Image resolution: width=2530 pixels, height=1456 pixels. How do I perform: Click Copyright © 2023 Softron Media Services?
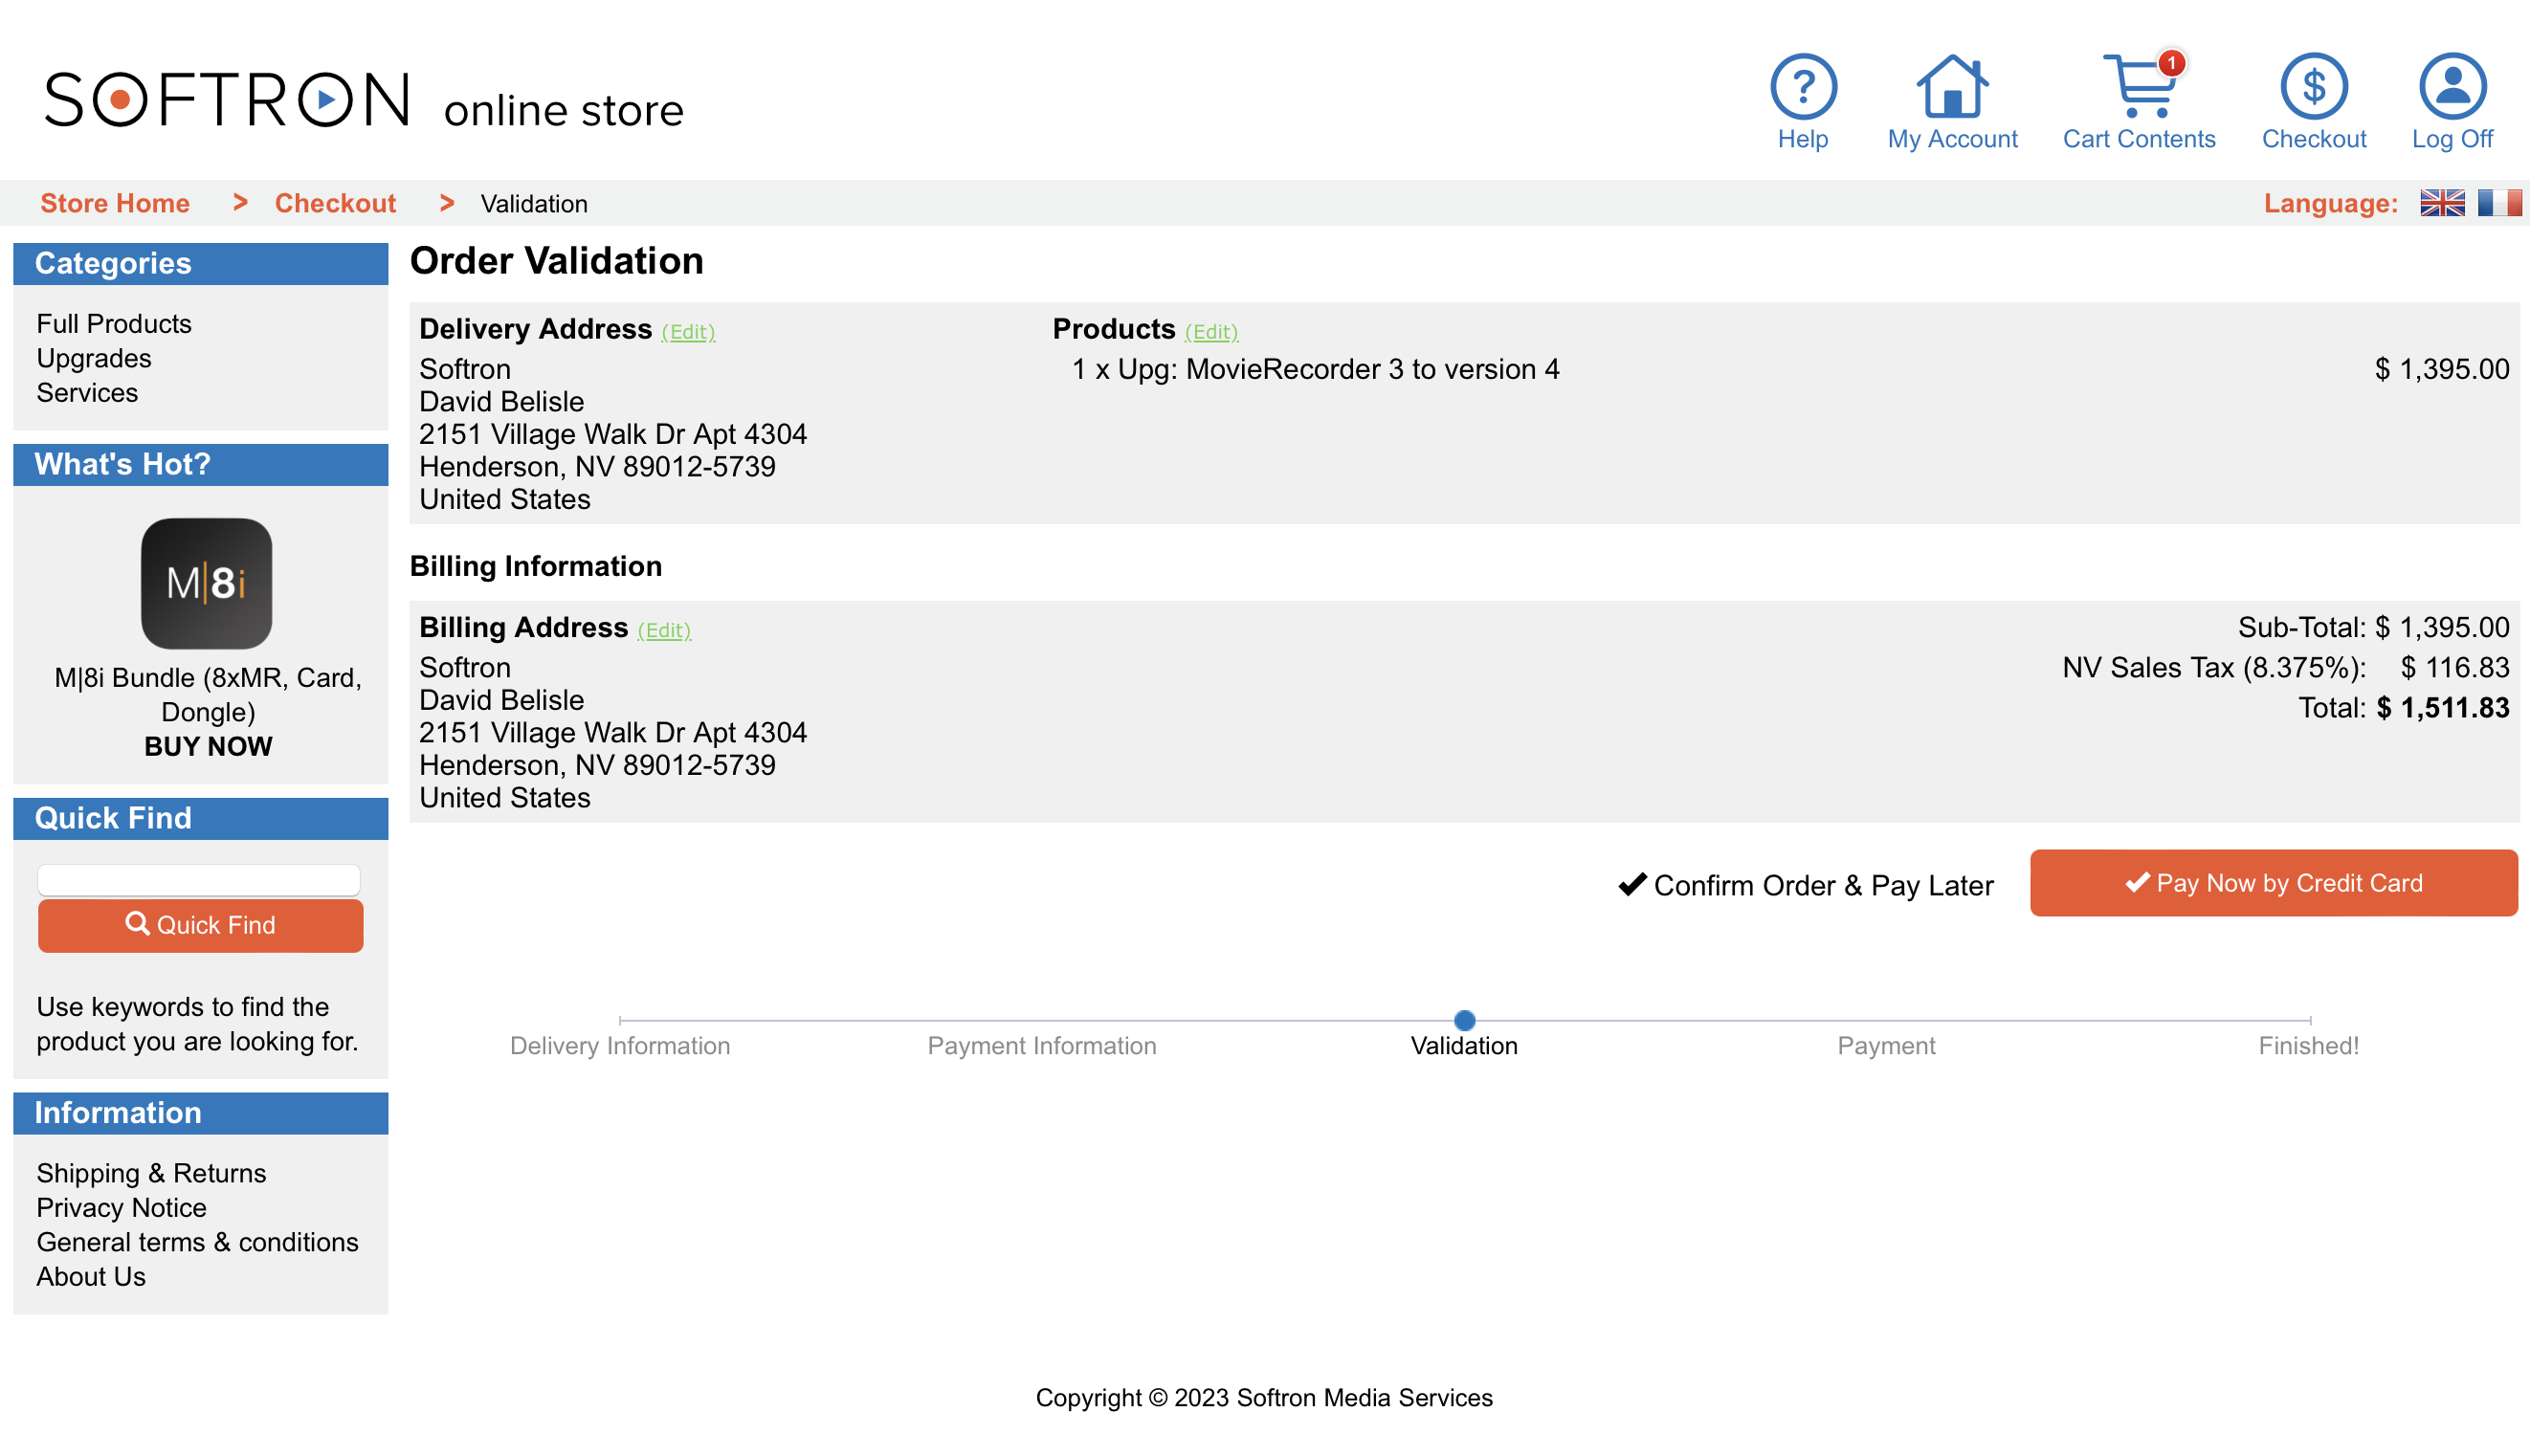coord(1264,1398)
